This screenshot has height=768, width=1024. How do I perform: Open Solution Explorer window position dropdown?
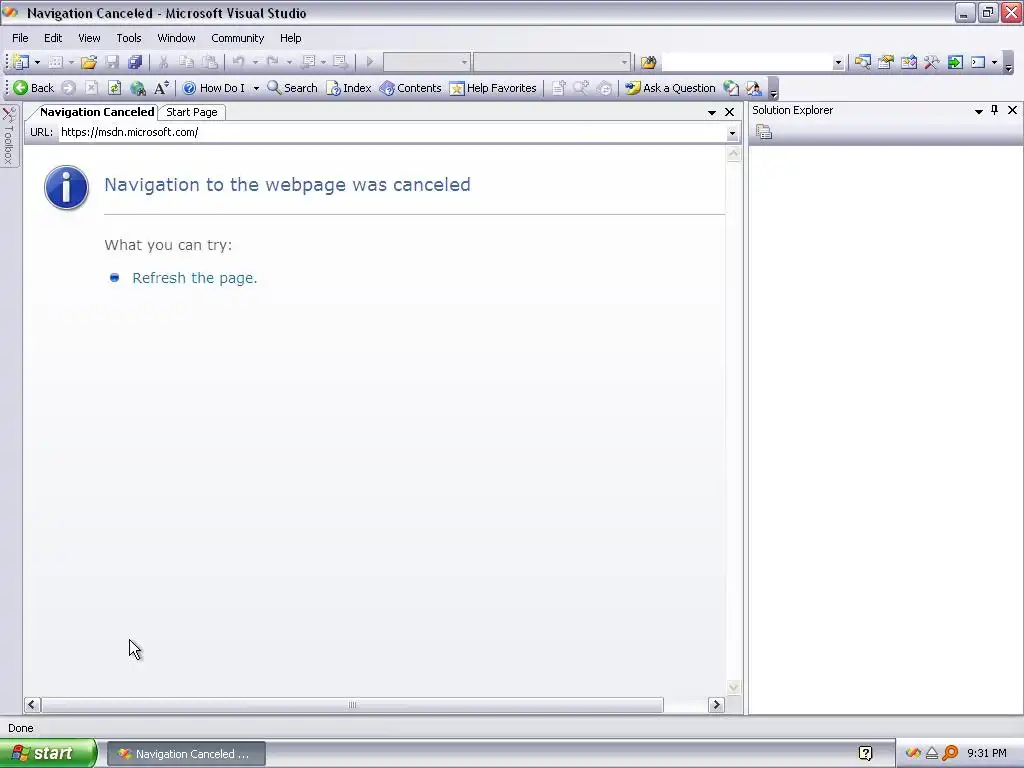978,111
